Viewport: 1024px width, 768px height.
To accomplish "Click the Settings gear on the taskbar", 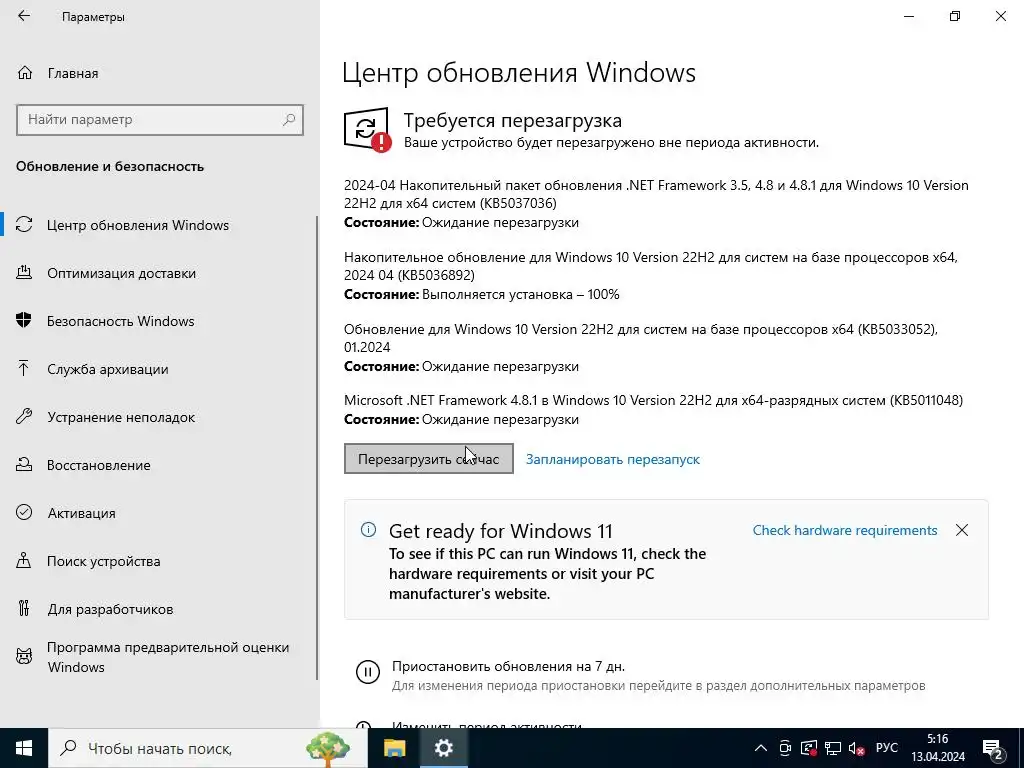I will [443, 748].
